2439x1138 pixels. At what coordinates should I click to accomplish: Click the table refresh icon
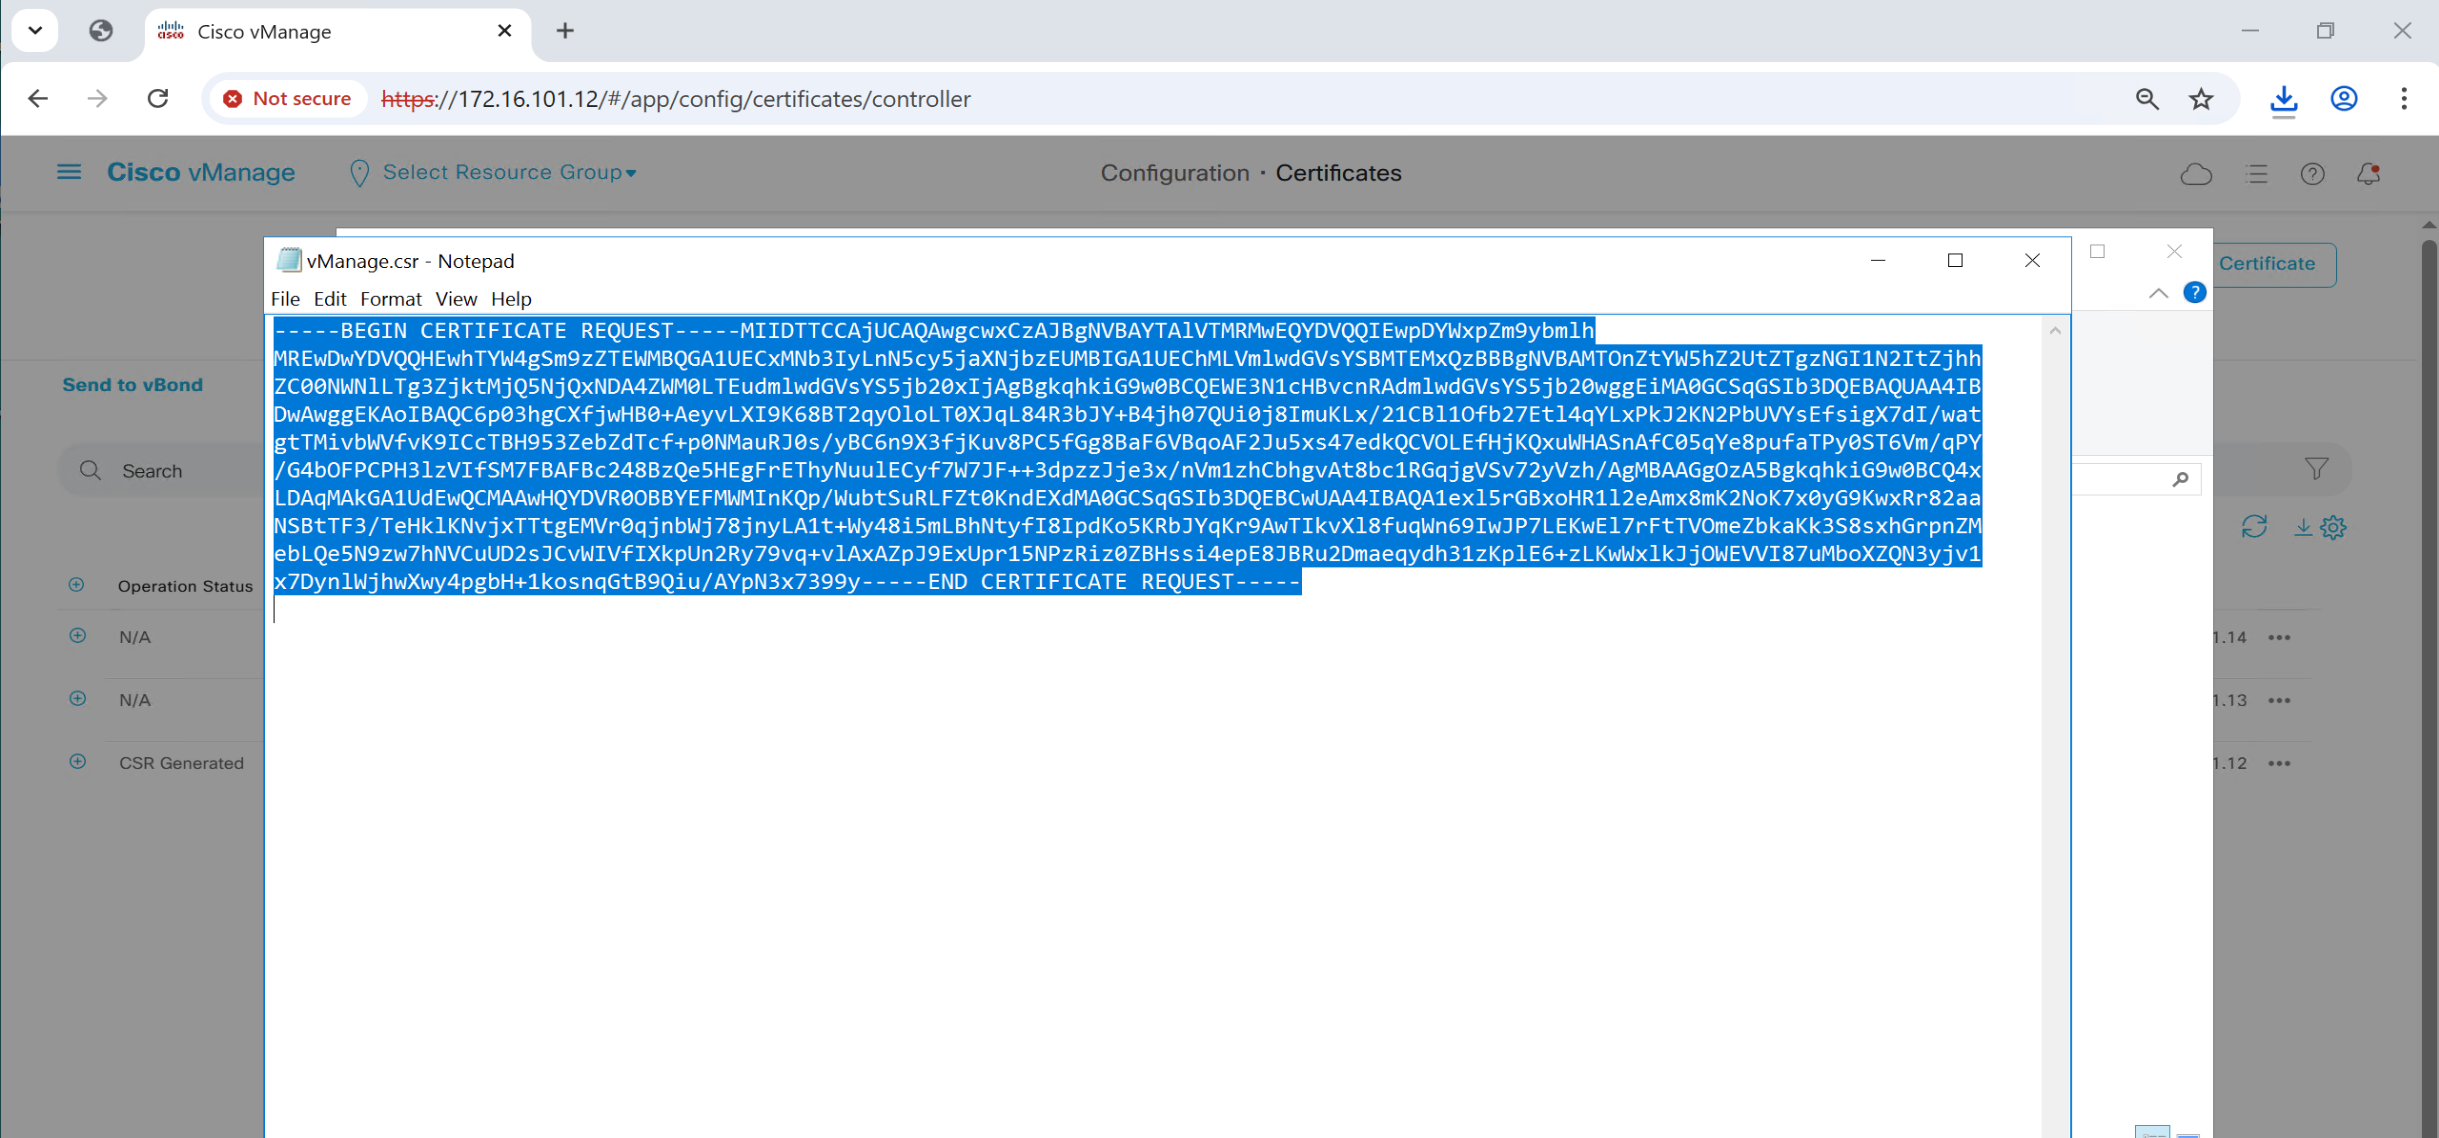[2254, 527]
